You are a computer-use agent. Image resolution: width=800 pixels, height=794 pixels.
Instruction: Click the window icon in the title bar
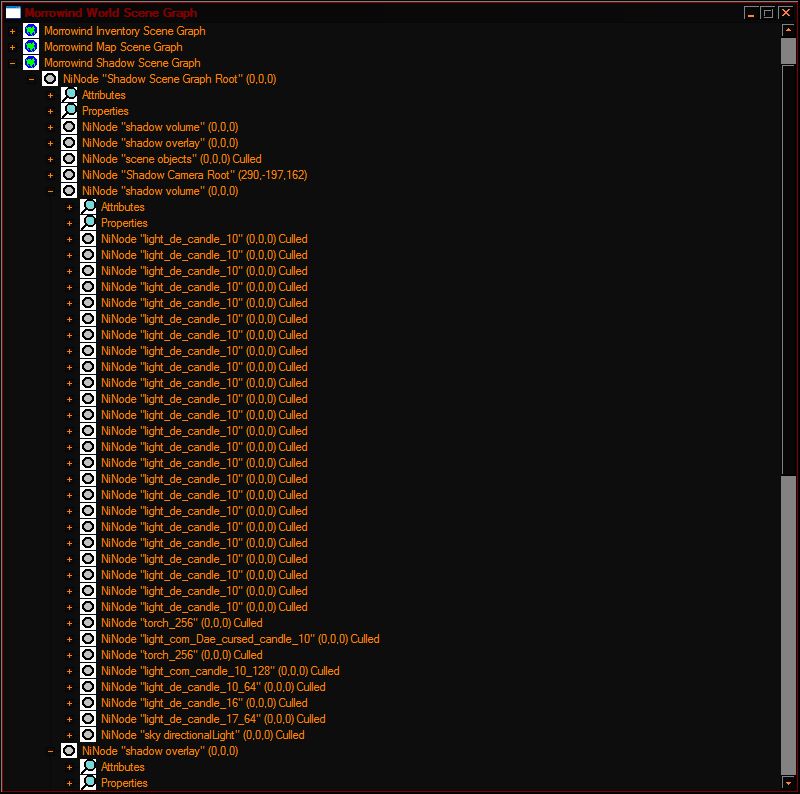pyautogui.click(x=13, y=12)
